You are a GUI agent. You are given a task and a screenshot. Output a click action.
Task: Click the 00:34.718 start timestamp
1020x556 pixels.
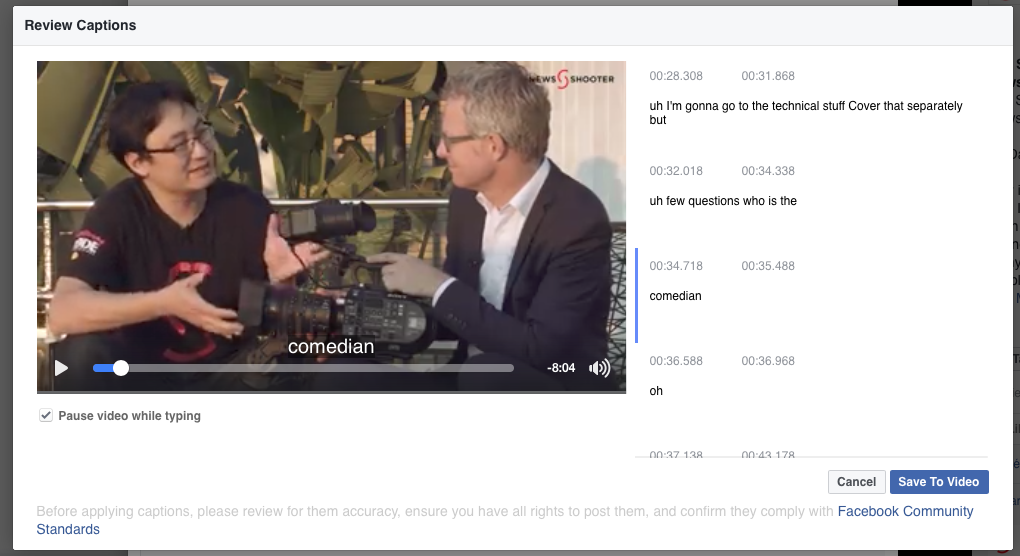[676, 266]
